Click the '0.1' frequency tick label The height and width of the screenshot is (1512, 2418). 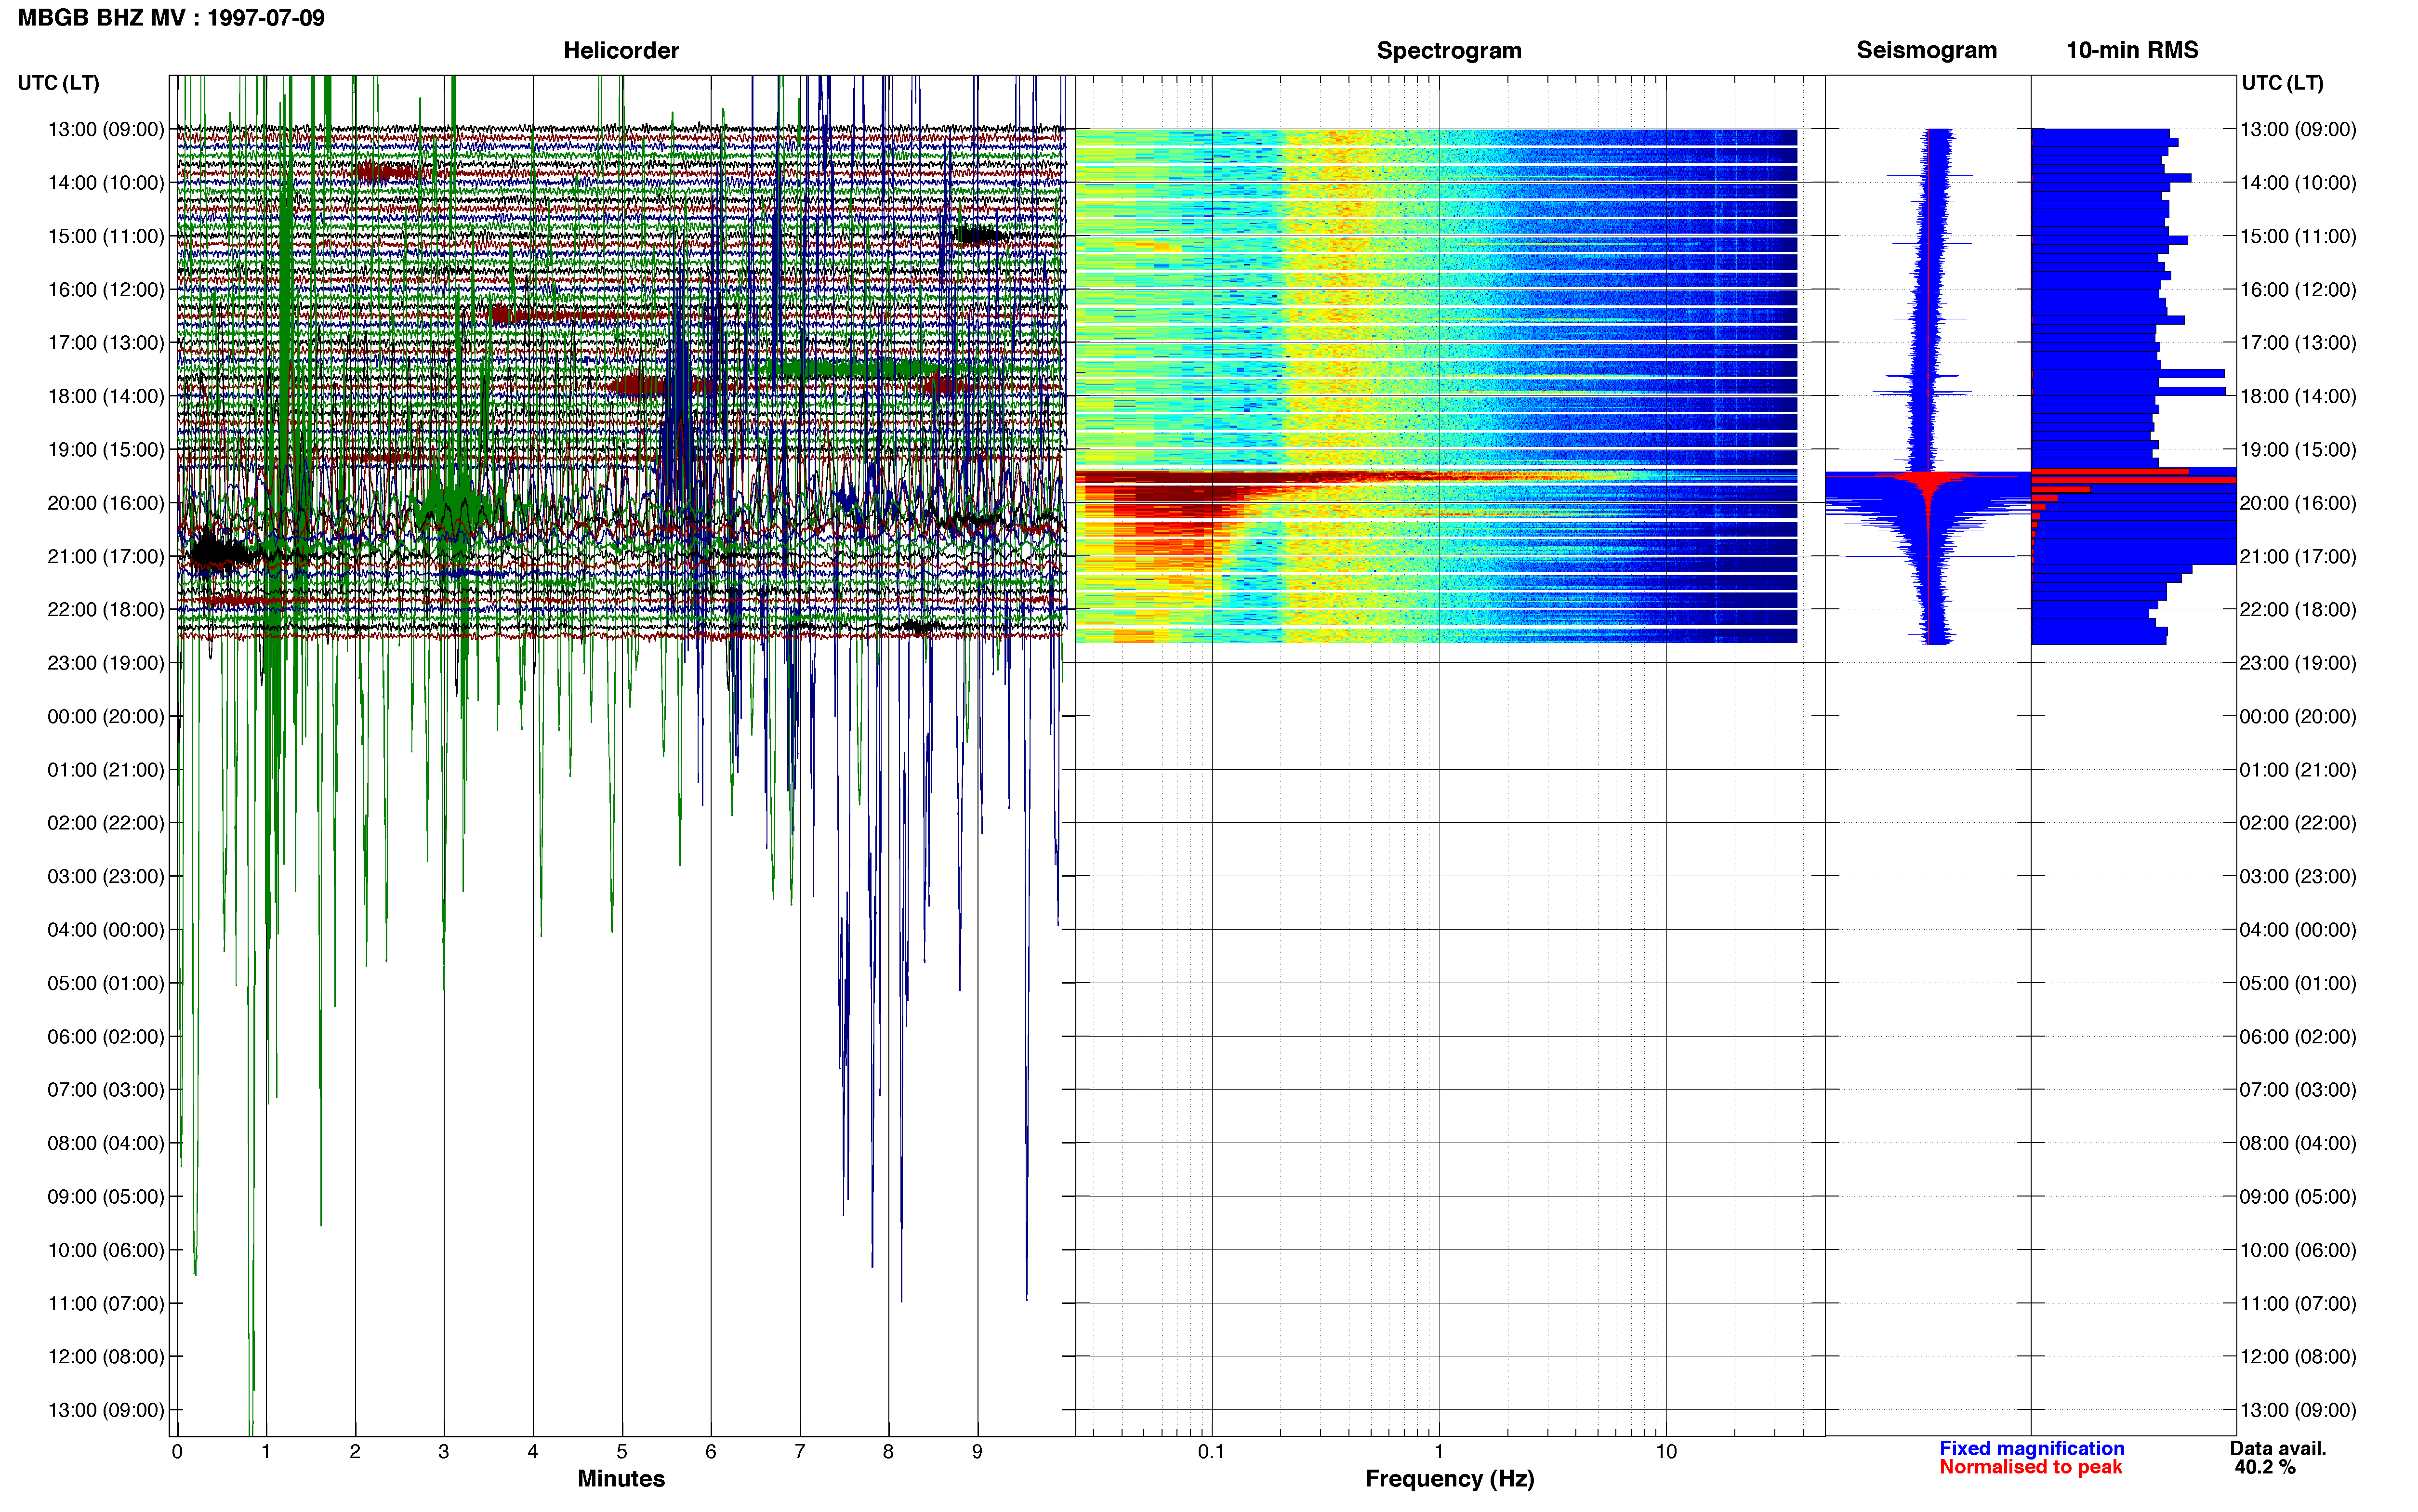1211,1452
